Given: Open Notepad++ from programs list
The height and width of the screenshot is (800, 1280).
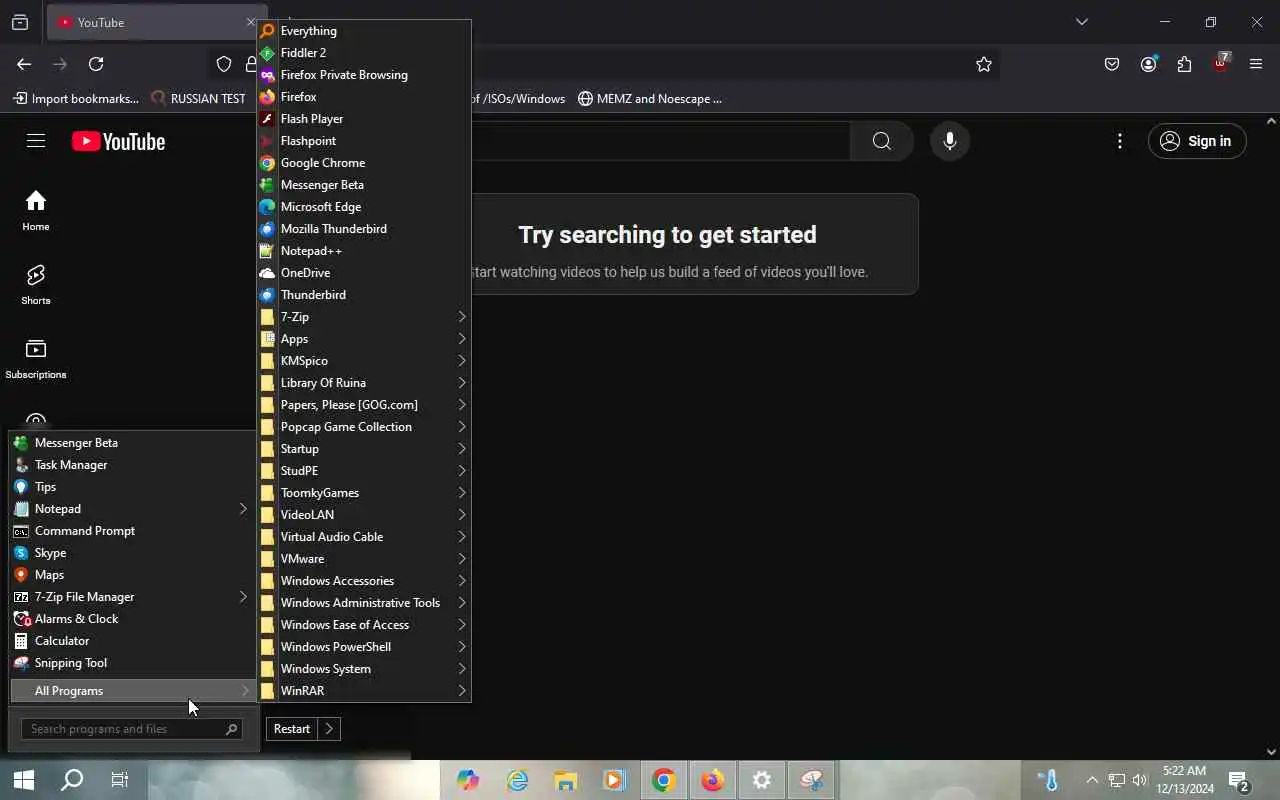Looking at the screenshot, I should point(364,251).
